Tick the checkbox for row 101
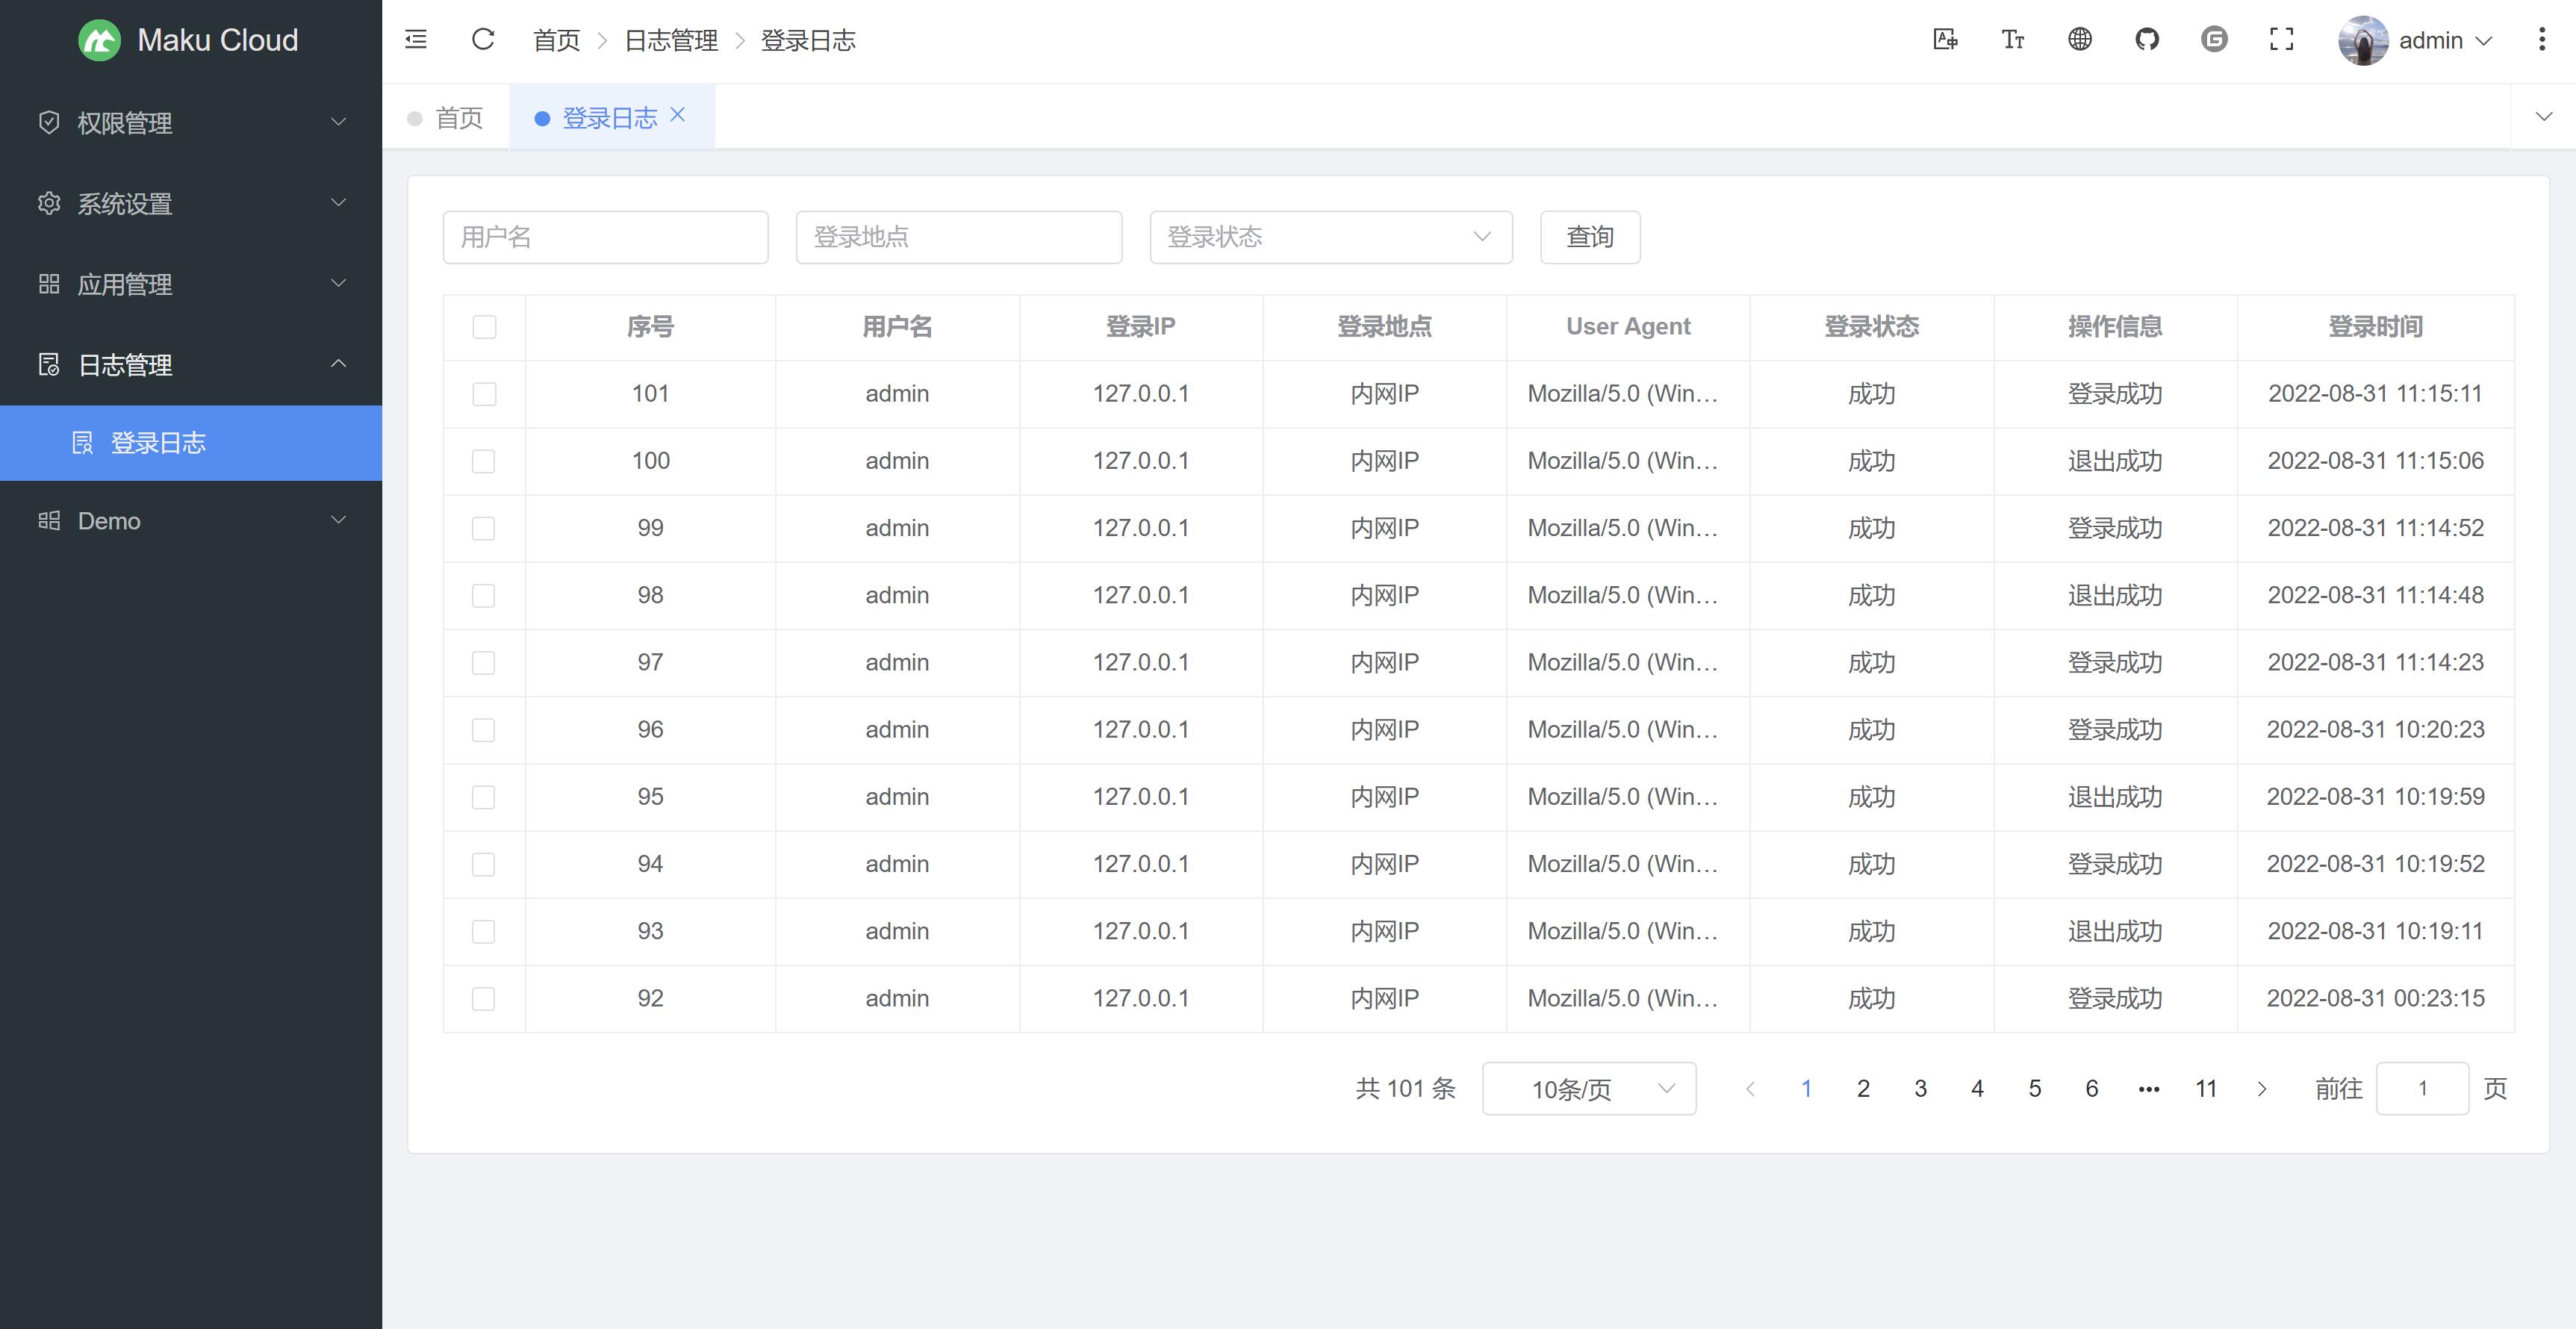 (484, 394)
